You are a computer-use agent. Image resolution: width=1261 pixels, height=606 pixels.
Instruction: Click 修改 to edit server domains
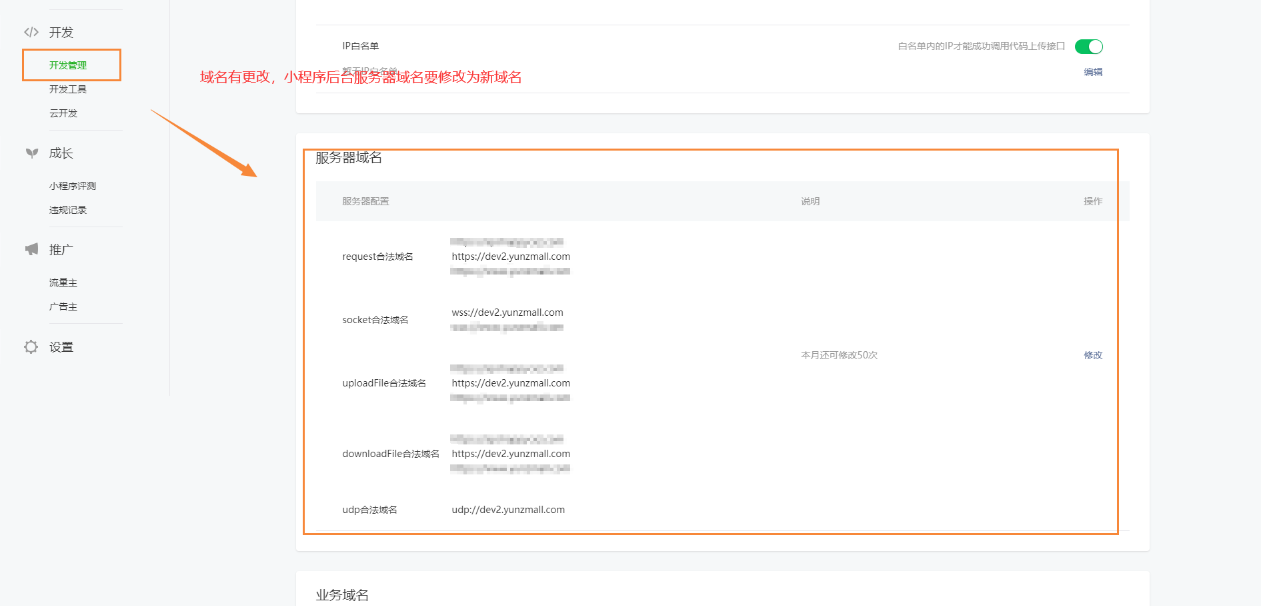pyautogui.click(x=1093, y=355)
